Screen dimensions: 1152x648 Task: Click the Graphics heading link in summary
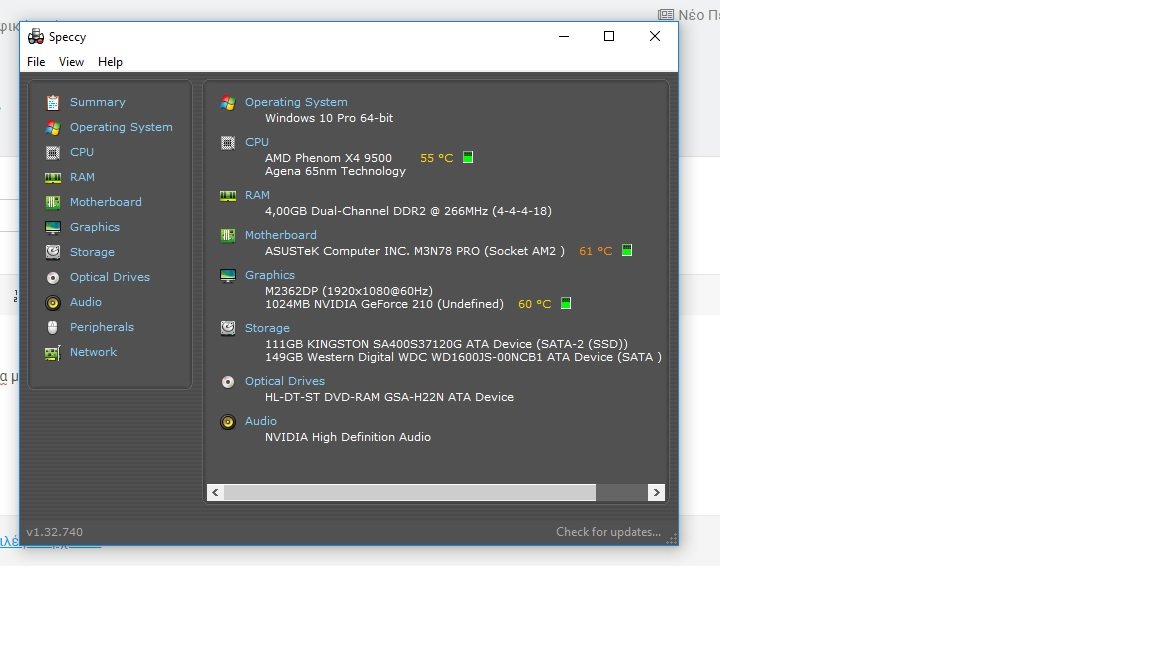pos(270,275)
